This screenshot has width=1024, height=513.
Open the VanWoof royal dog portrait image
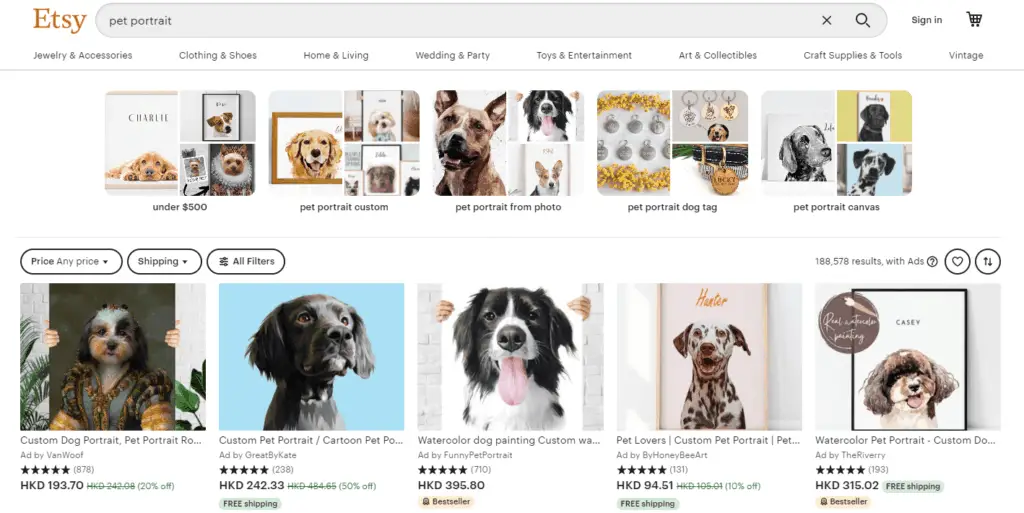113,356
